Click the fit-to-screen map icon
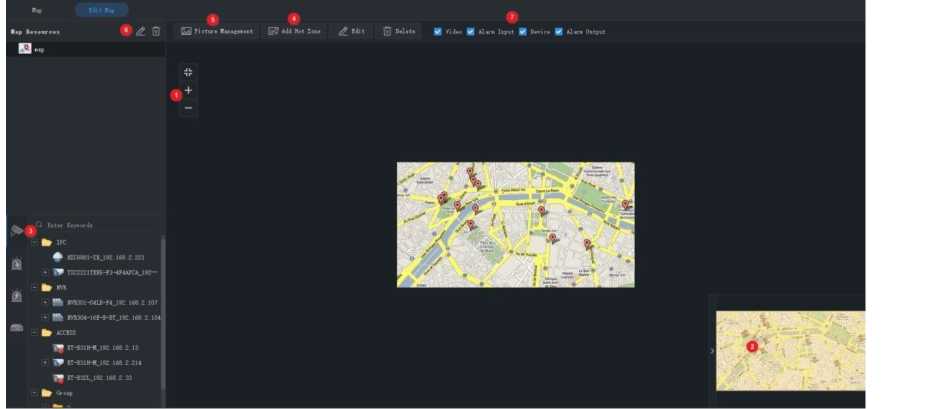The width and height of the screenshot is (939, 409). pyautogui.click(x=188, y=72)
